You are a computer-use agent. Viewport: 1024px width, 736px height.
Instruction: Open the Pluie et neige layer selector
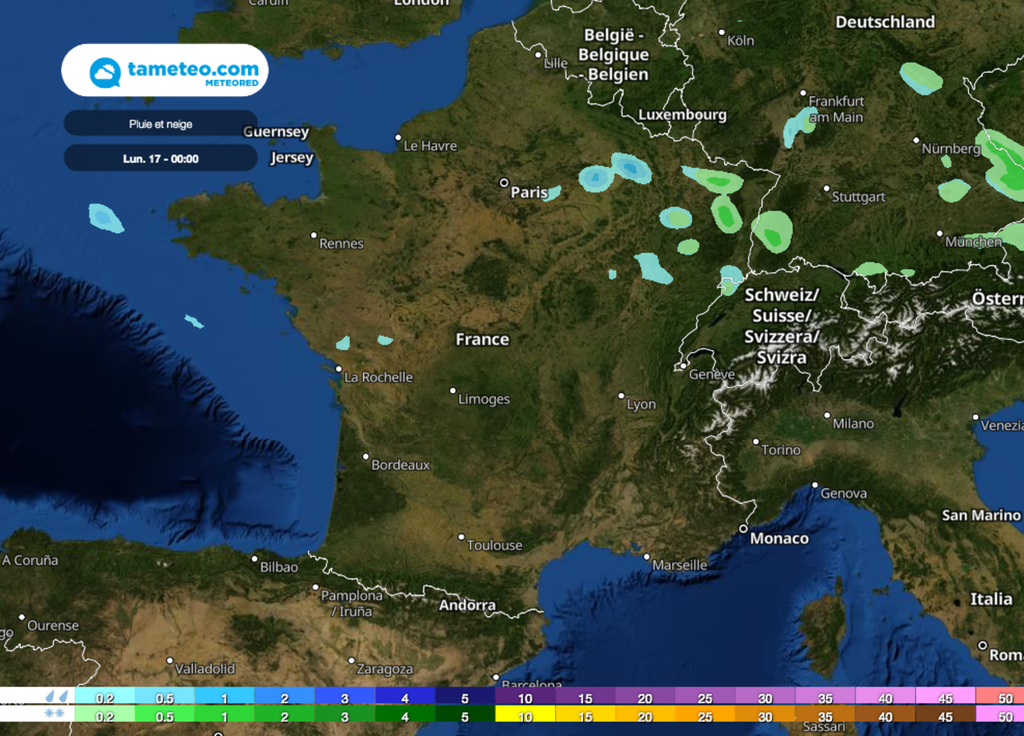(x=161, y=124)
